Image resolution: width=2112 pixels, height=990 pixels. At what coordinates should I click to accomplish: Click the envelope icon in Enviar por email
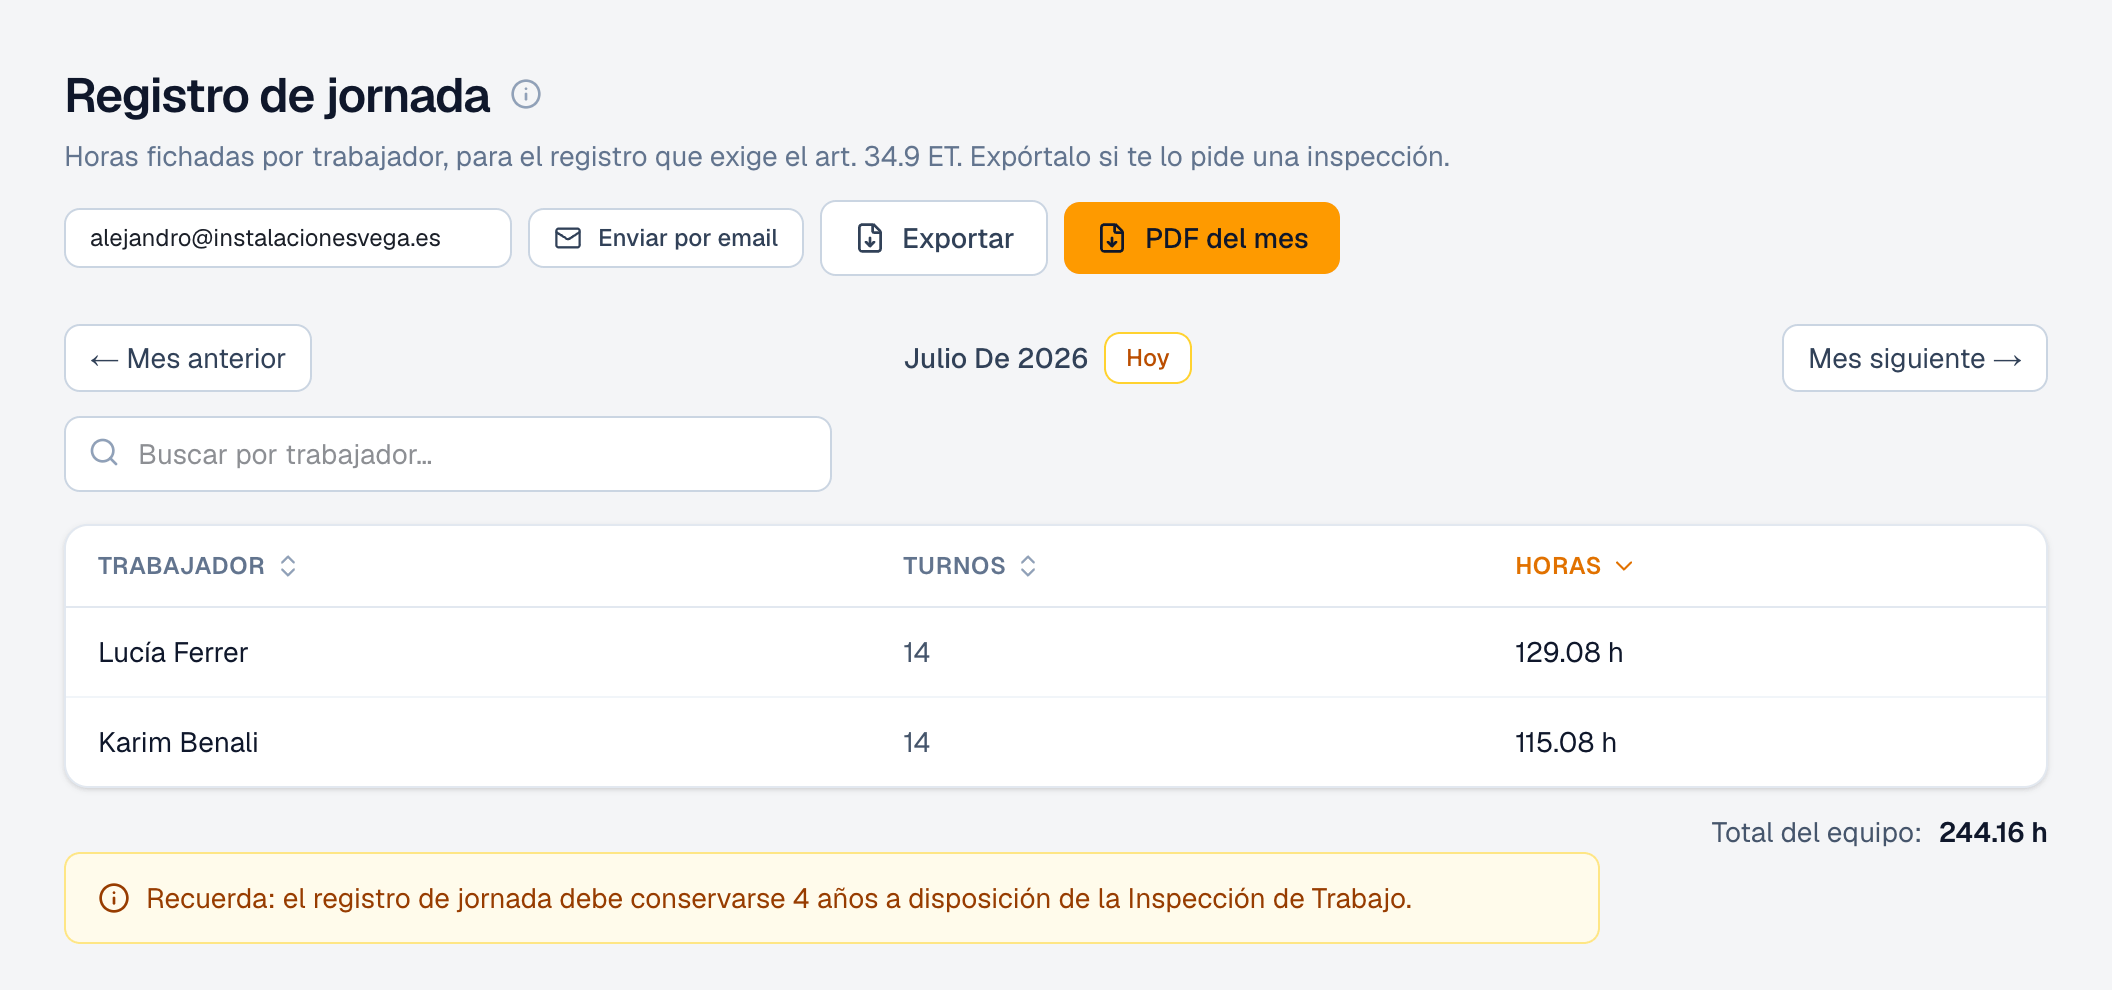pos(568,238)
